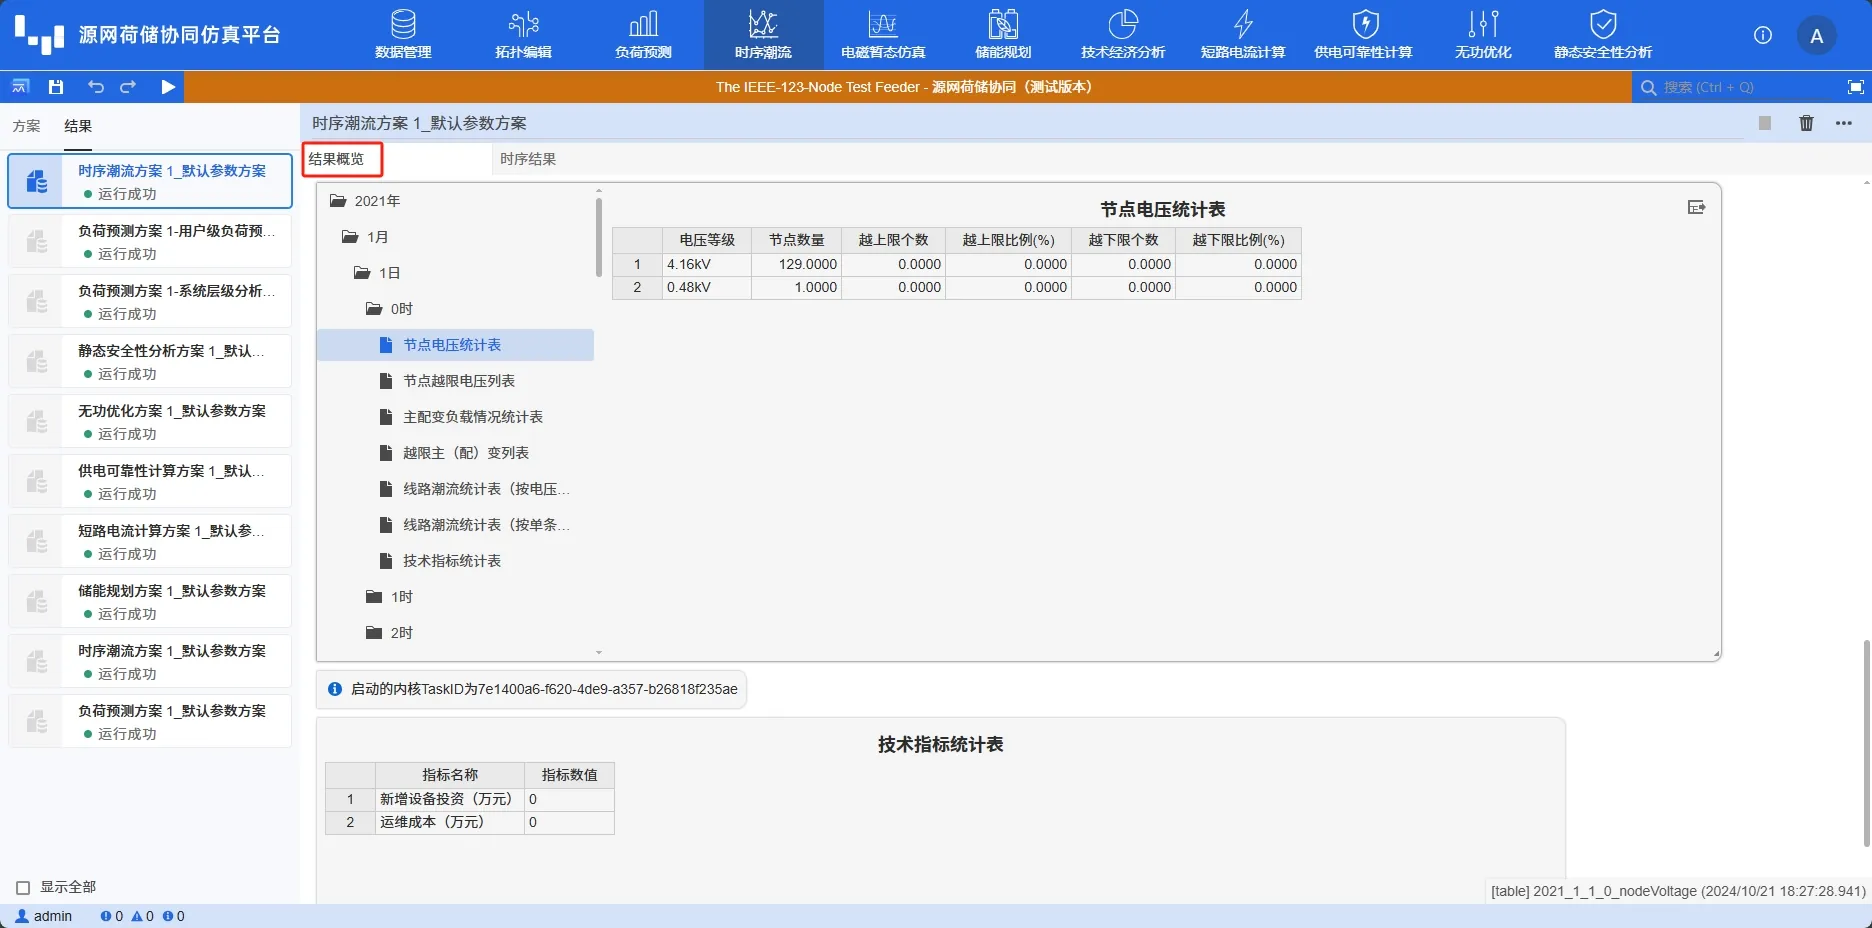Open the 拓扑编辑 module
This screenshot has width=1872, height=928.
click(x=523, y=34)
